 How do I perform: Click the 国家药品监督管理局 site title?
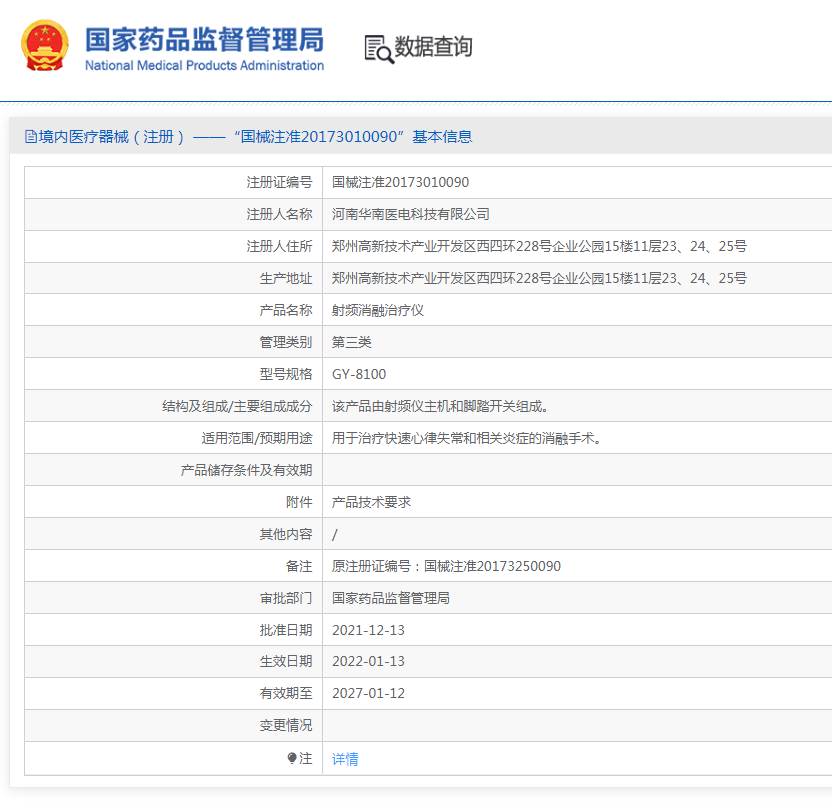[x=204, y=40]
